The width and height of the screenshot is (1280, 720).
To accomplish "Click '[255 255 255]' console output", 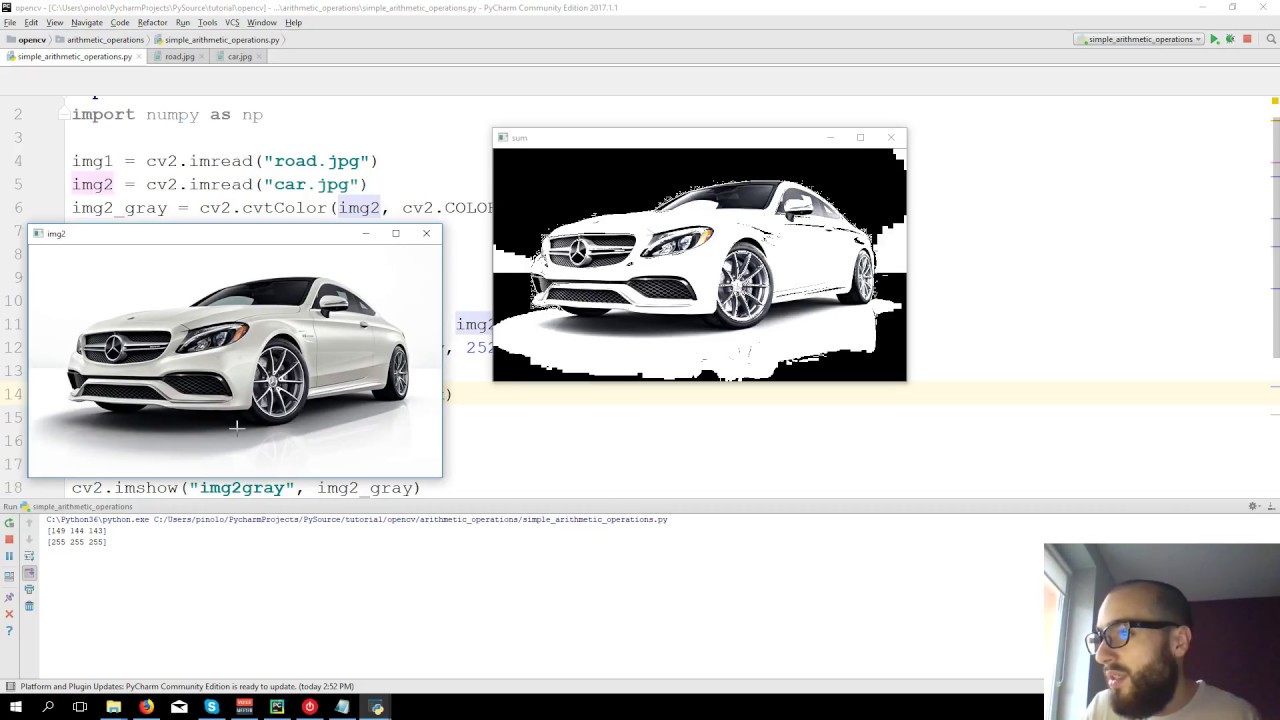I will [77, 542].
